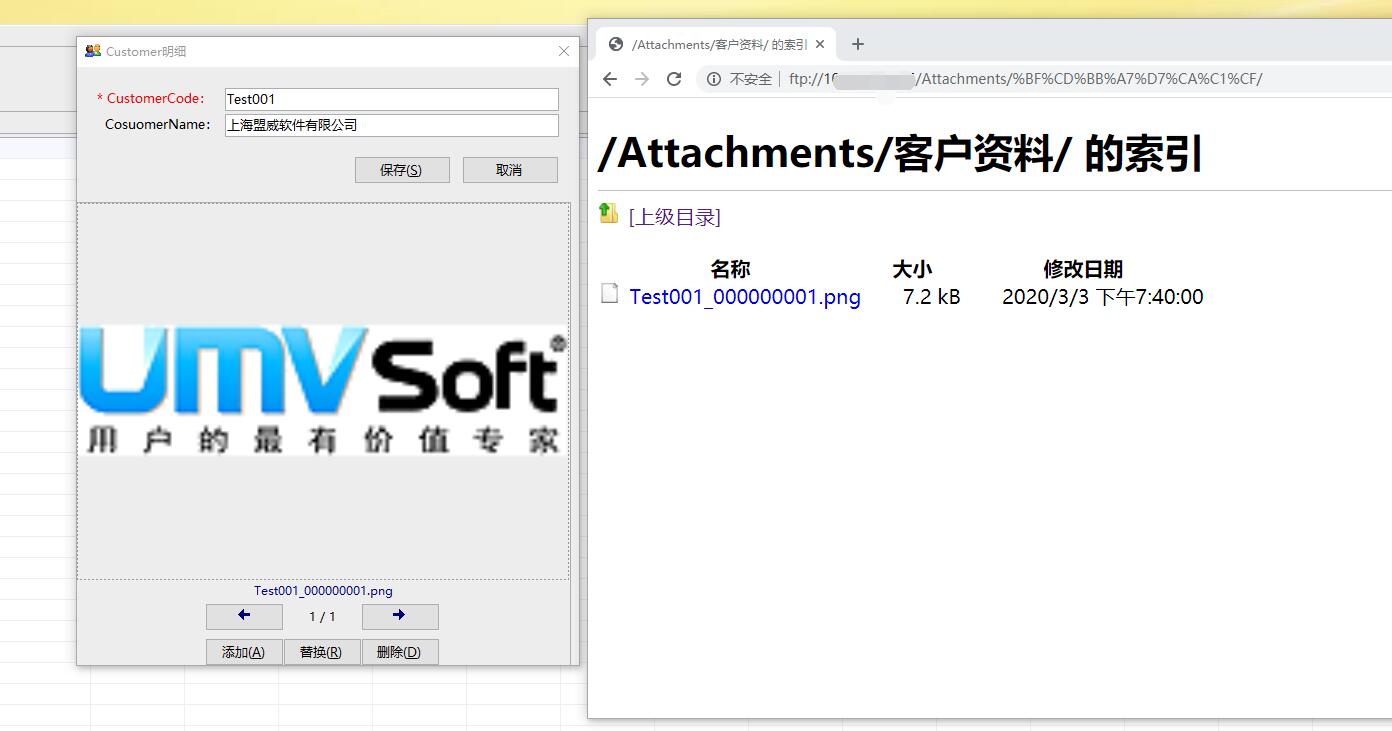Viewport: 1392px width, 731px height.
Task: Click the CosuomerName input field
Action: click(x=392, y=125)
